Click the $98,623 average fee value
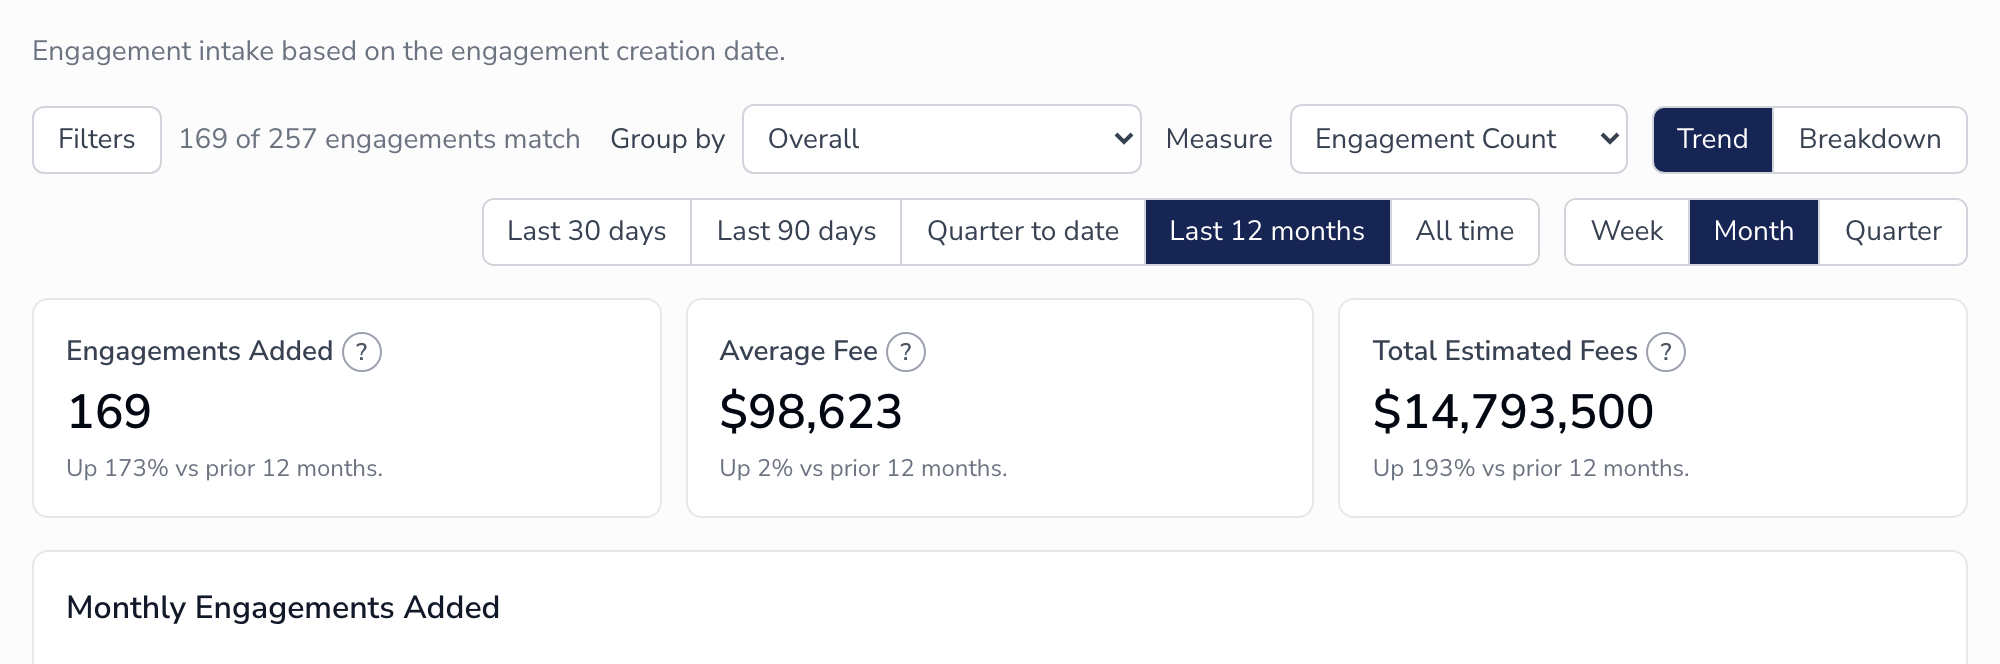 click(x=811, y=412)
